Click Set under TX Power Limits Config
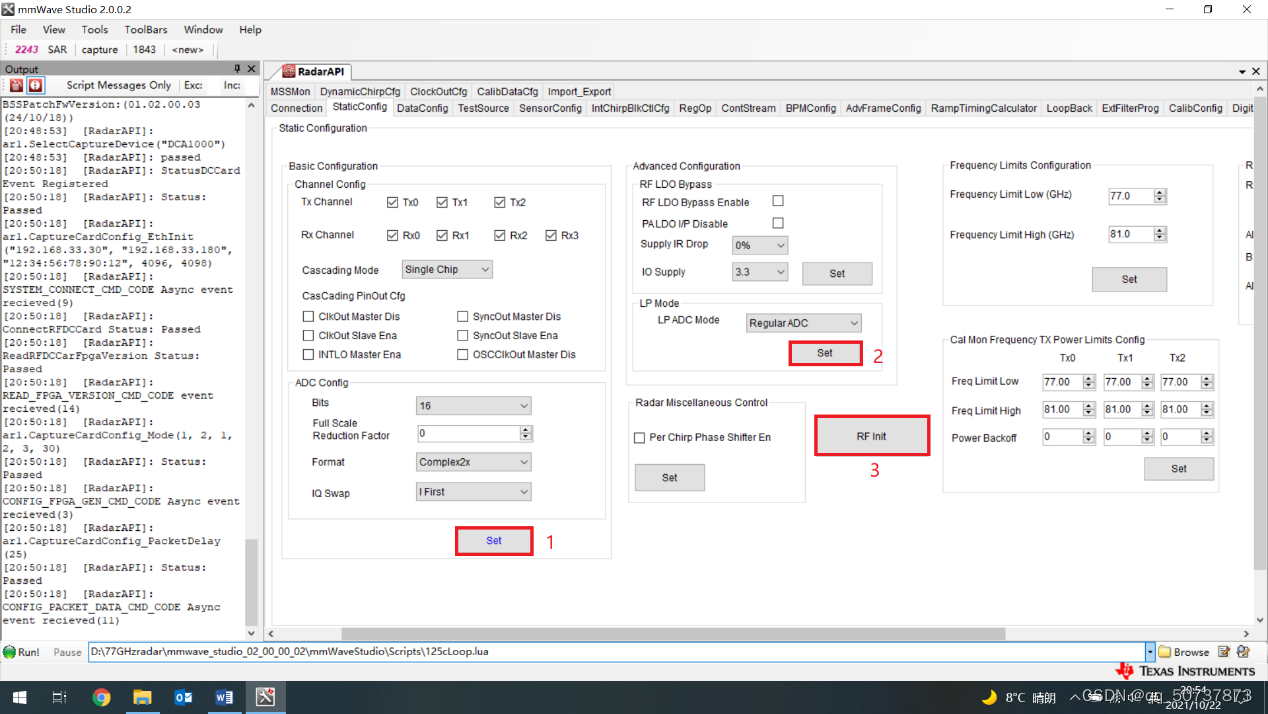The image size is (1268, 714). coord(1179,468)
